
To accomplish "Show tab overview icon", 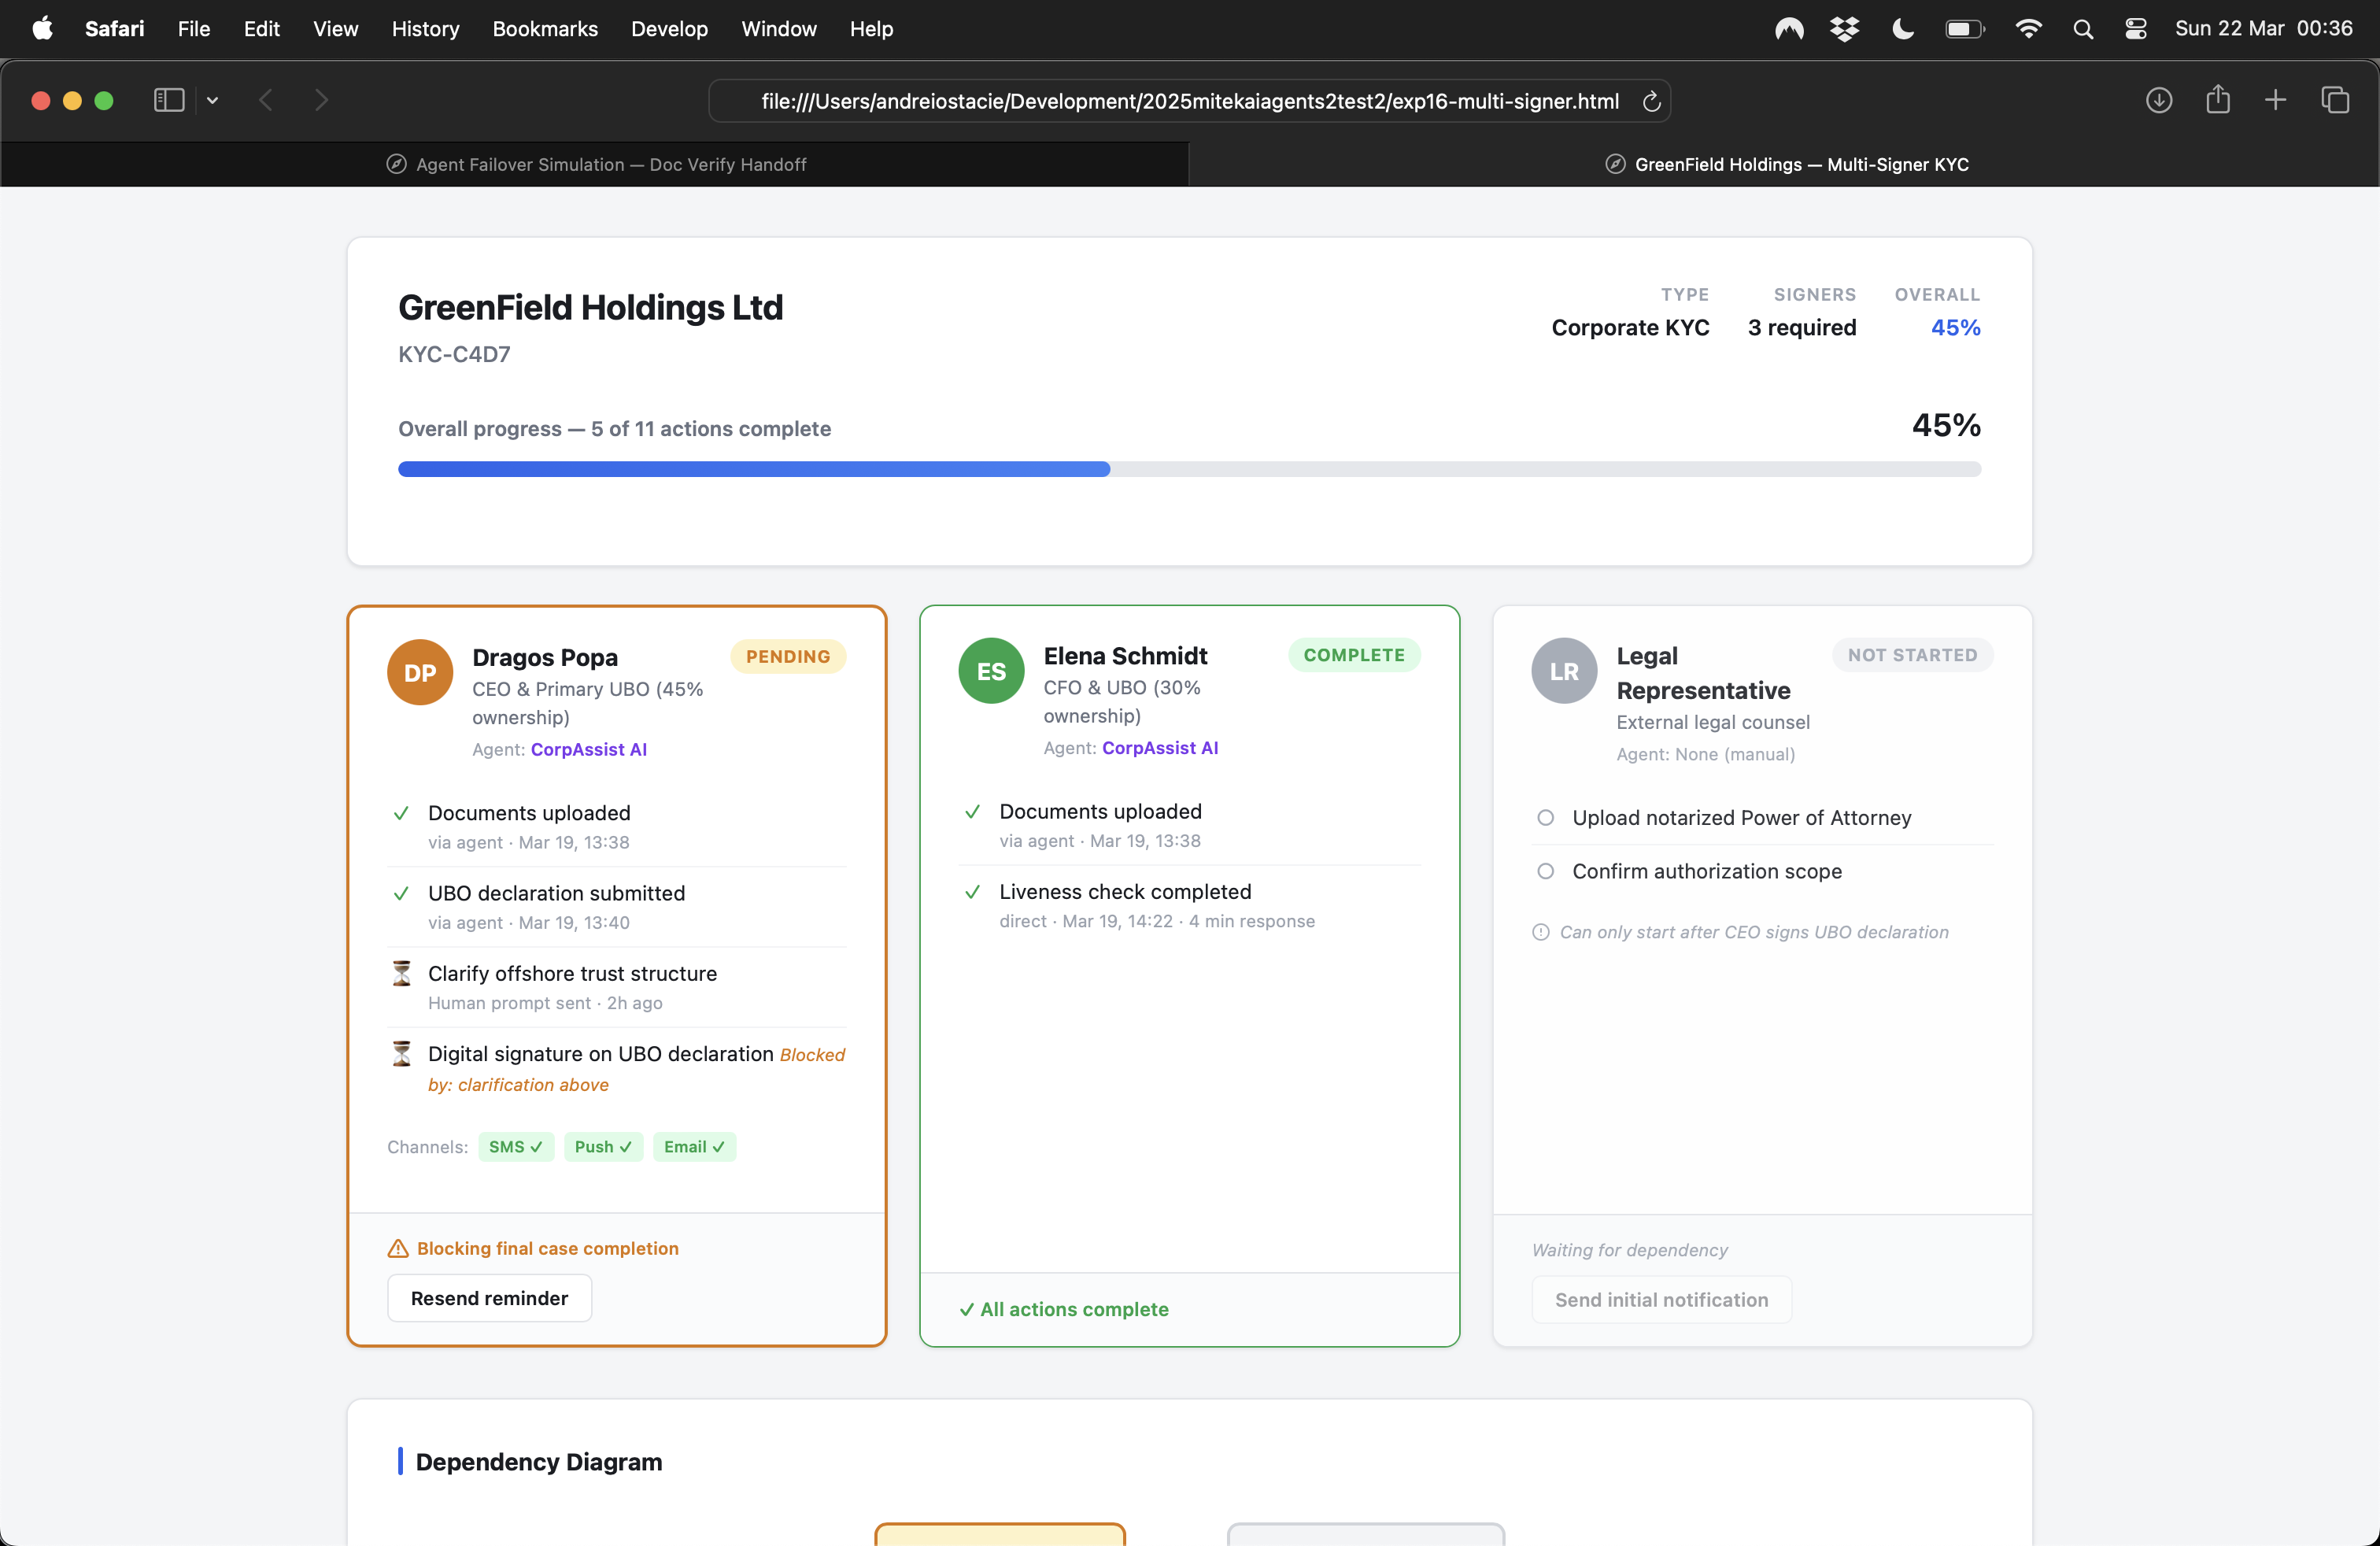I will pos(2334,100).
